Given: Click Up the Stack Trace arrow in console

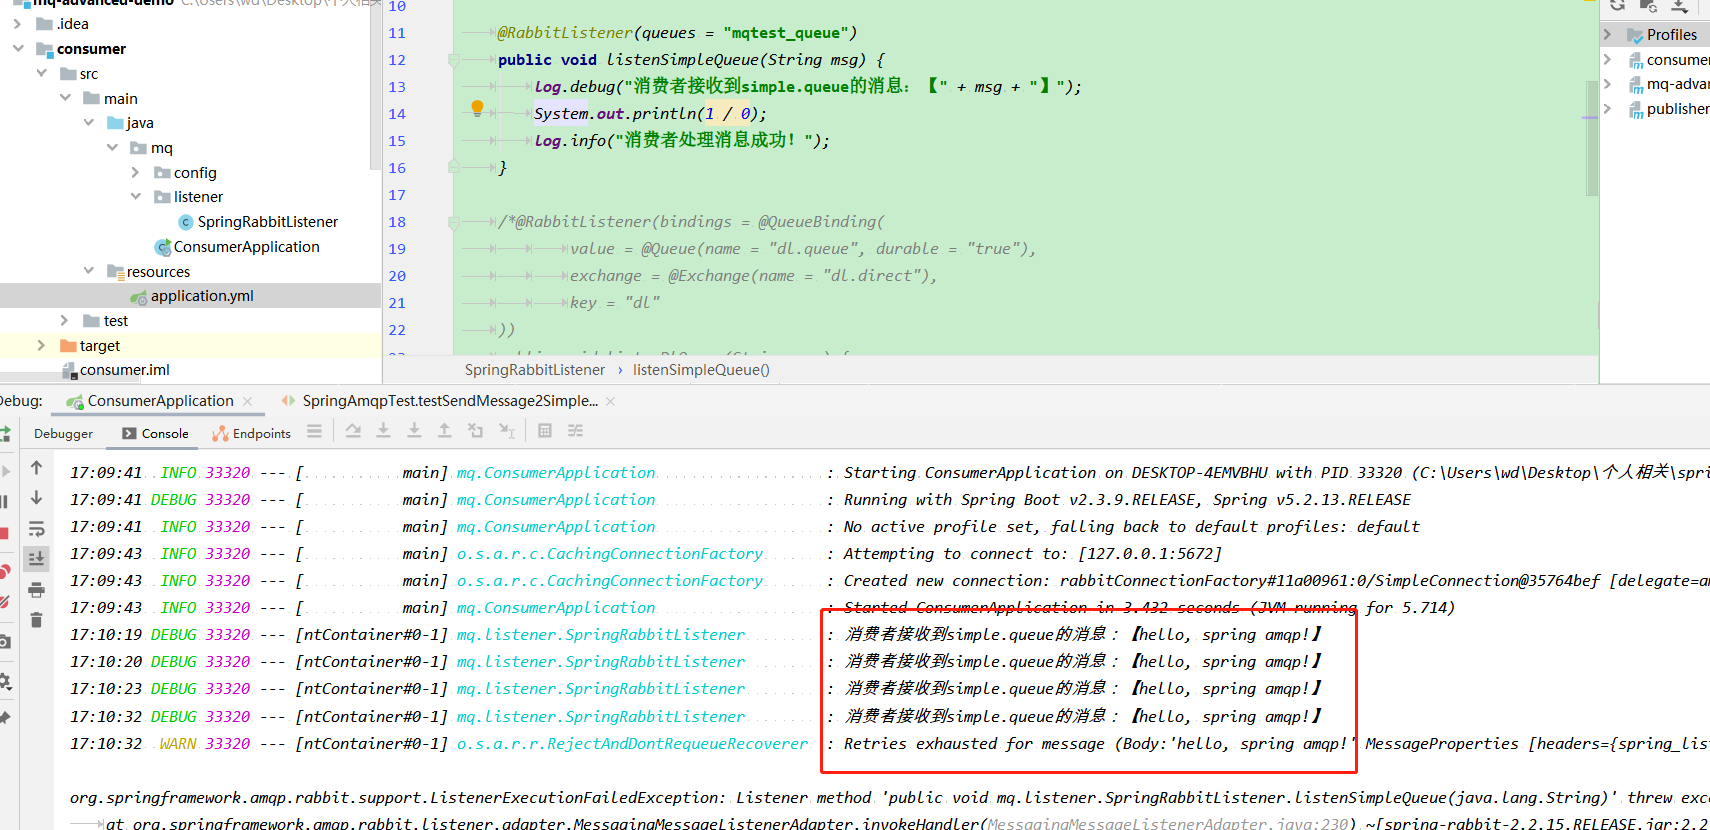Looking at the screenshot, I should point(36,467).
